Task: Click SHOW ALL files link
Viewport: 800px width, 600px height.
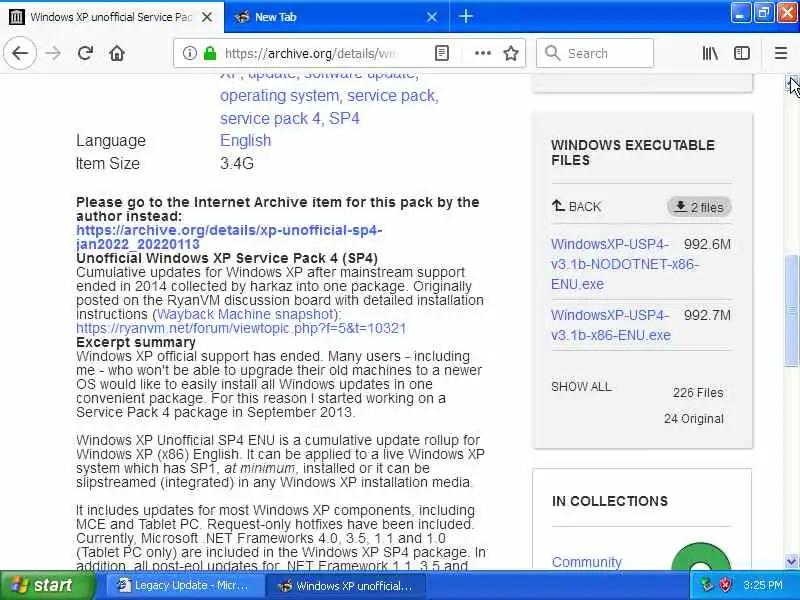Action: [x=581, y=386]
